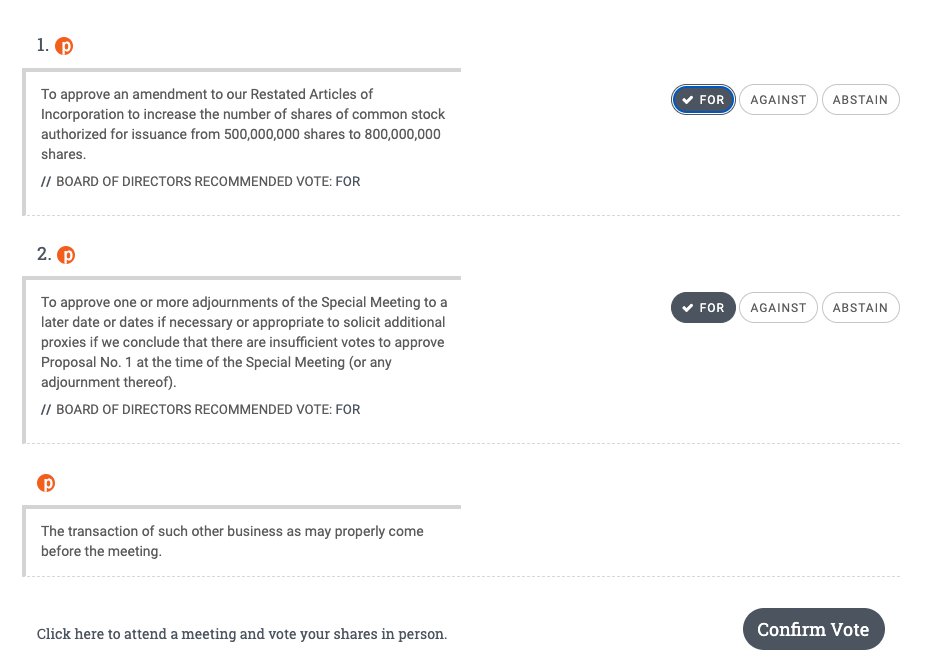Click the checkmark icon in proposal 2's FOR button

tap(687, 308)
